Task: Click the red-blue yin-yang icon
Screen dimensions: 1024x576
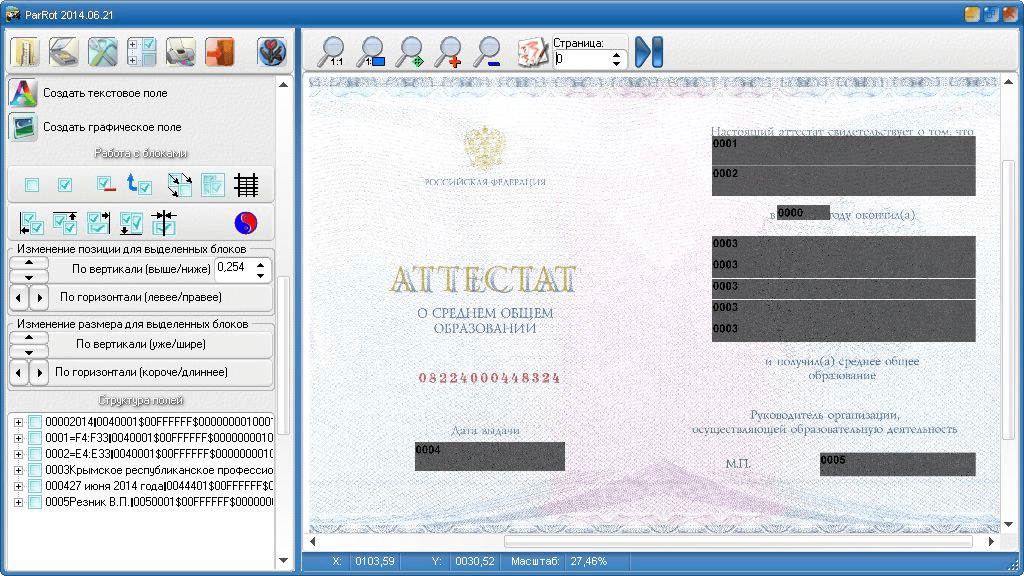Action: coord(246,223)
